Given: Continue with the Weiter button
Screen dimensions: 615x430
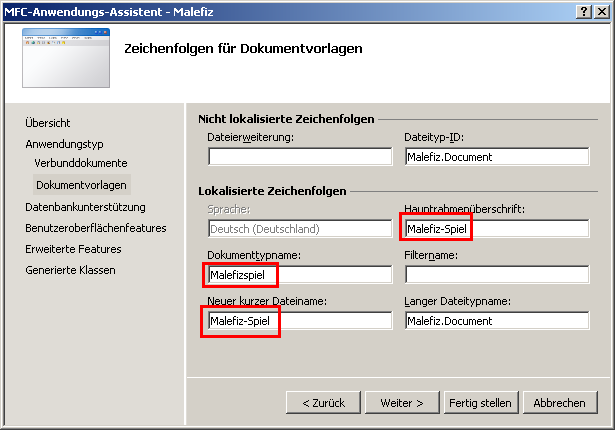Looking at the screenshot, I should [x=402, y=403].
